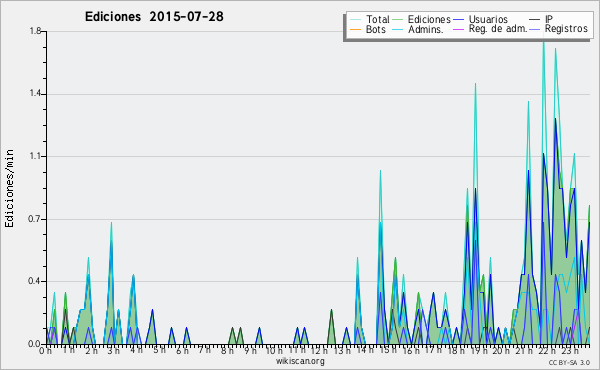Click the '23 h' x-axis label
This screenshot has height=370, width=600.
(x=569, y=350)
